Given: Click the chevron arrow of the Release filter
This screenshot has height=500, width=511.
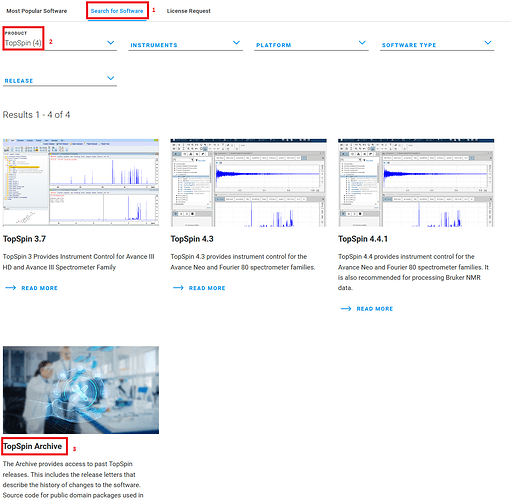Looking at the screenshot, I should tap(111, 78).
